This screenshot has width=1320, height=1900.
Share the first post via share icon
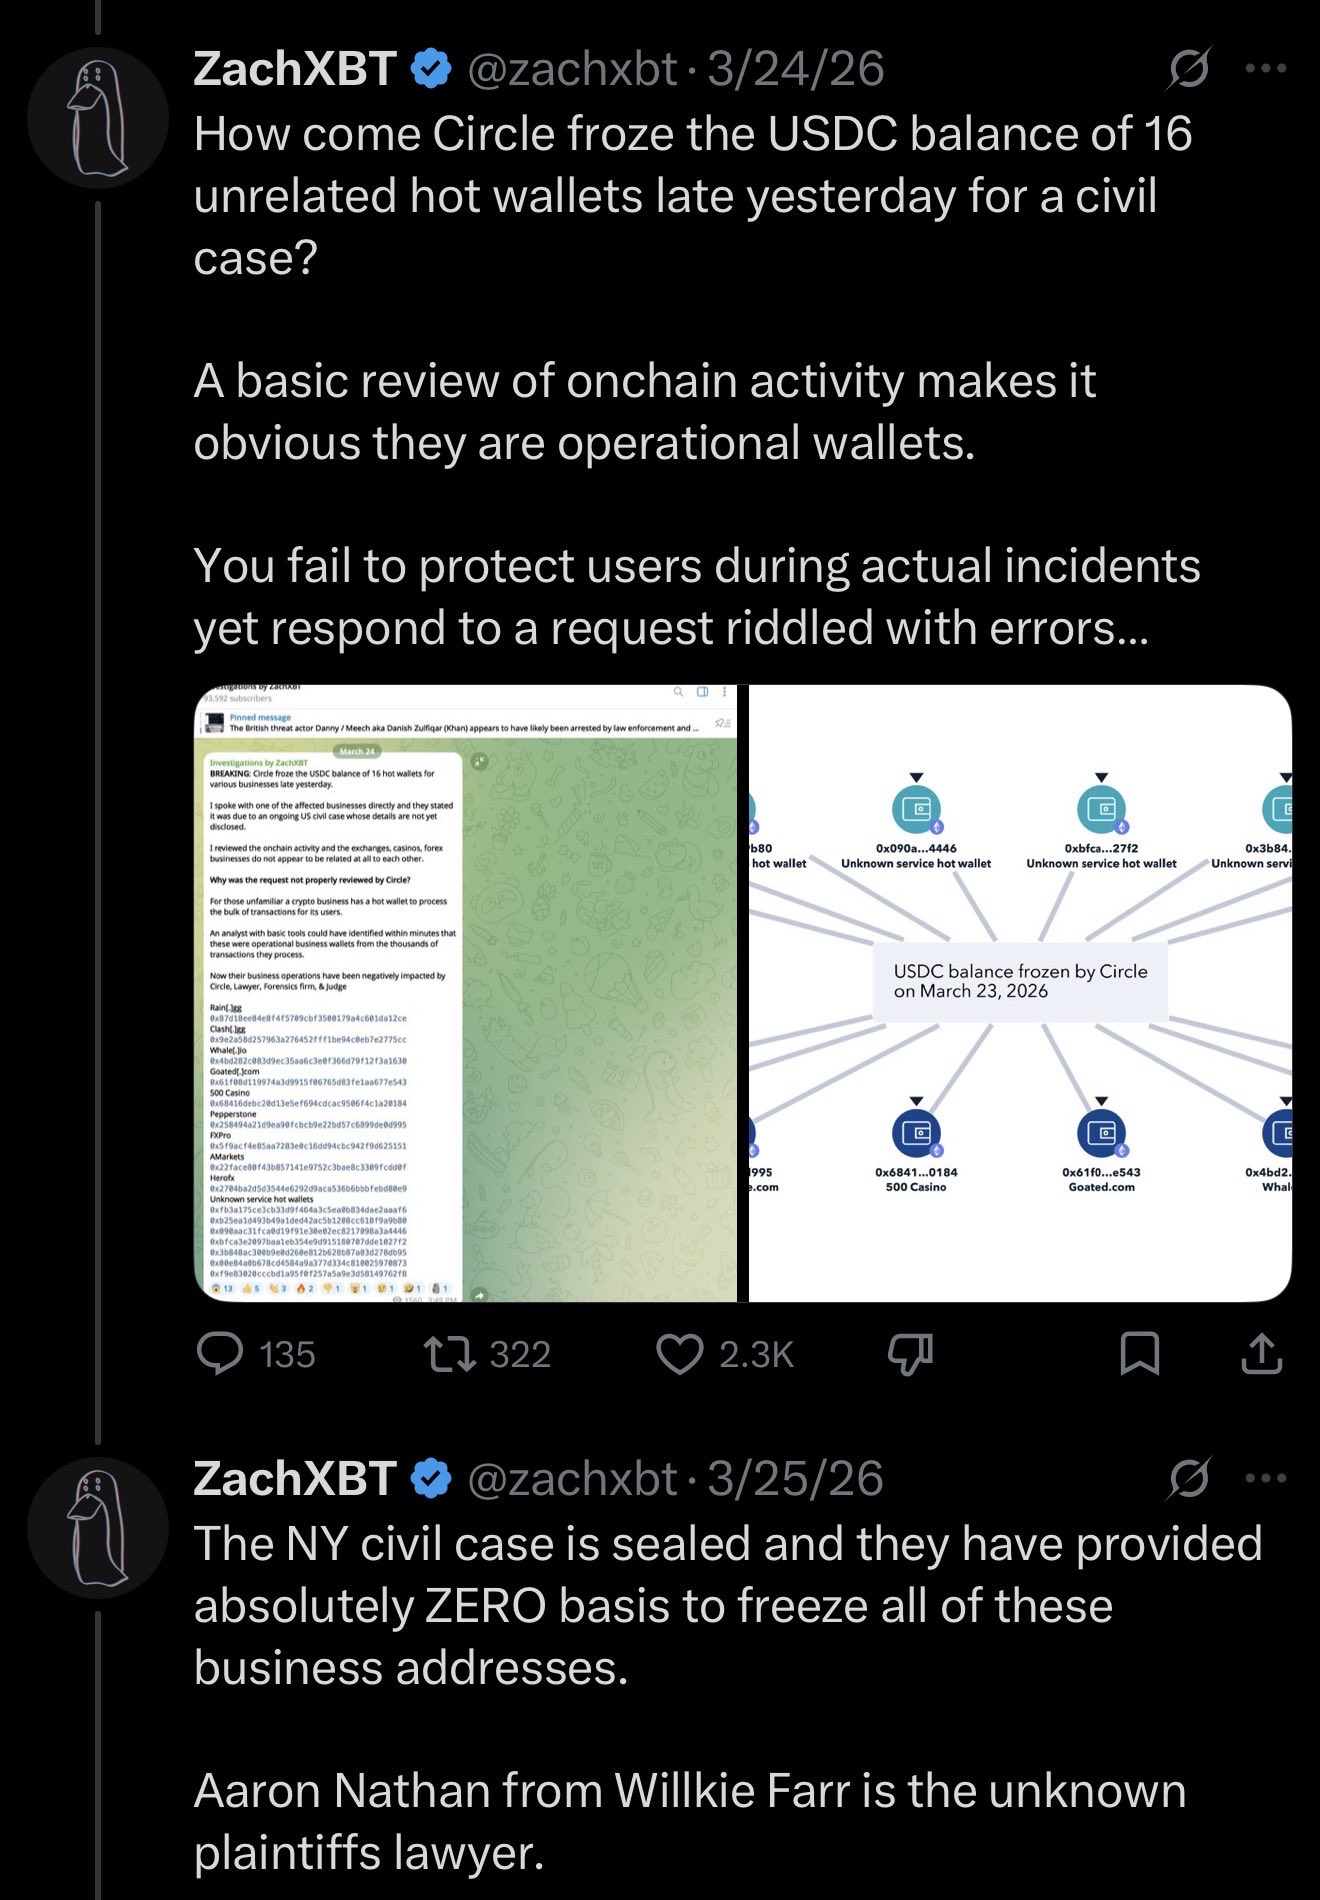point(1261,1354)
